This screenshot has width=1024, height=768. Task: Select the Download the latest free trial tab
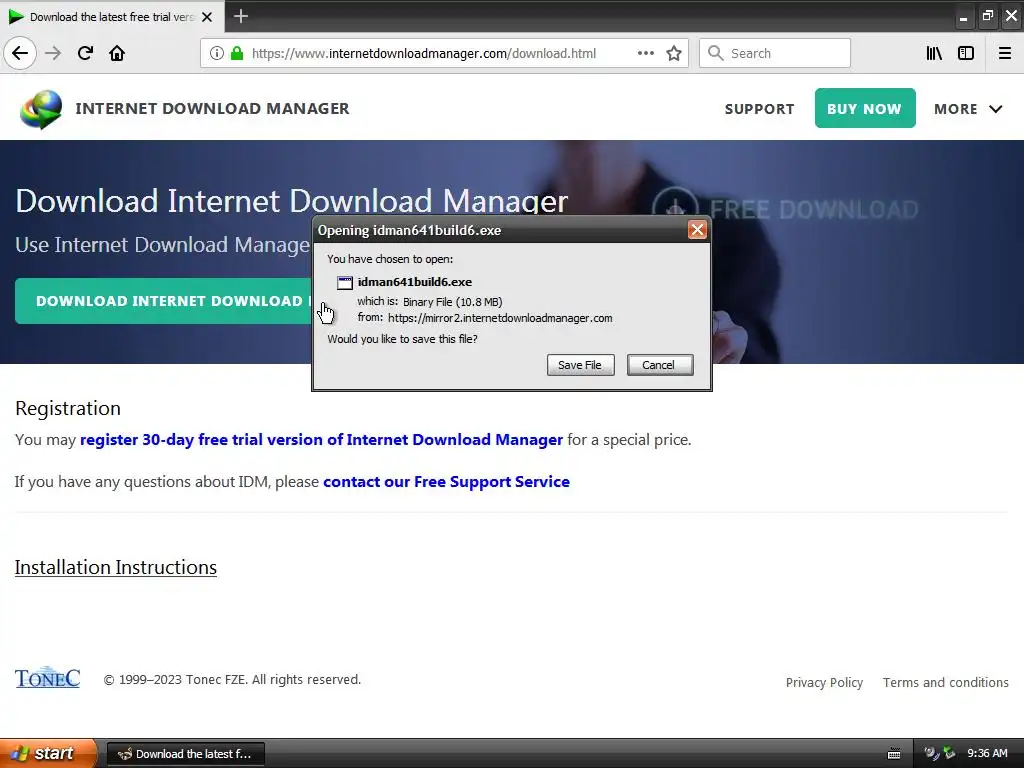[x=112, y=17]
